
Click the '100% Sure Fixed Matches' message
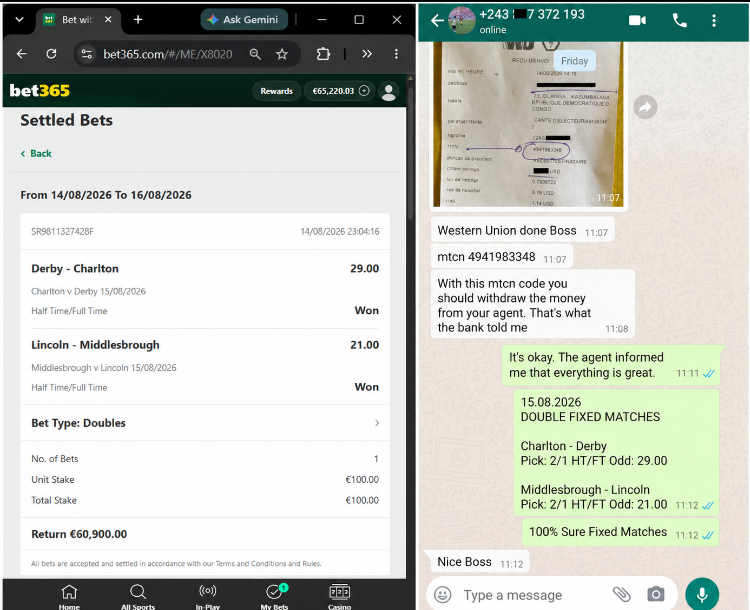click(x=620, y=532)
